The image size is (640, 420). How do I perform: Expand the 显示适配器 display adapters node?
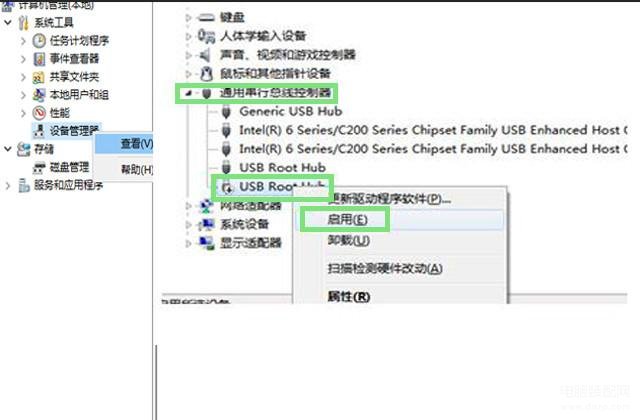188,244
